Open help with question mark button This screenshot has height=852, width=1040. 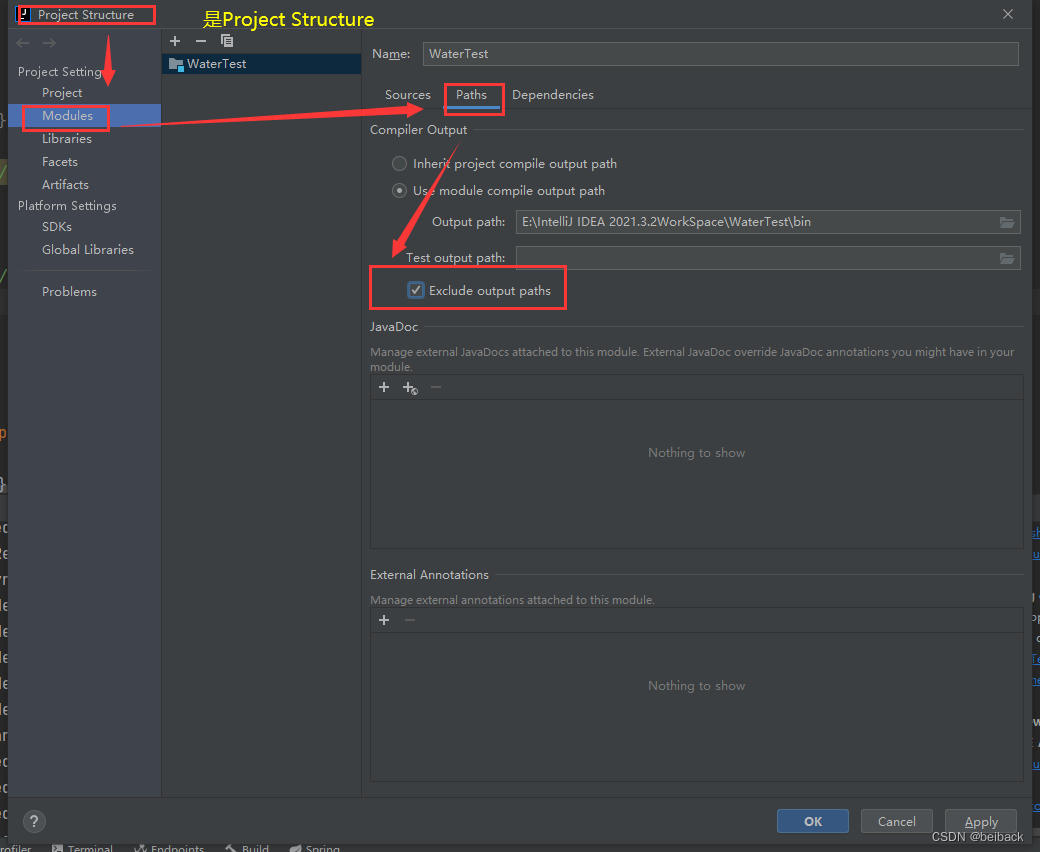(x=34, y=822)
